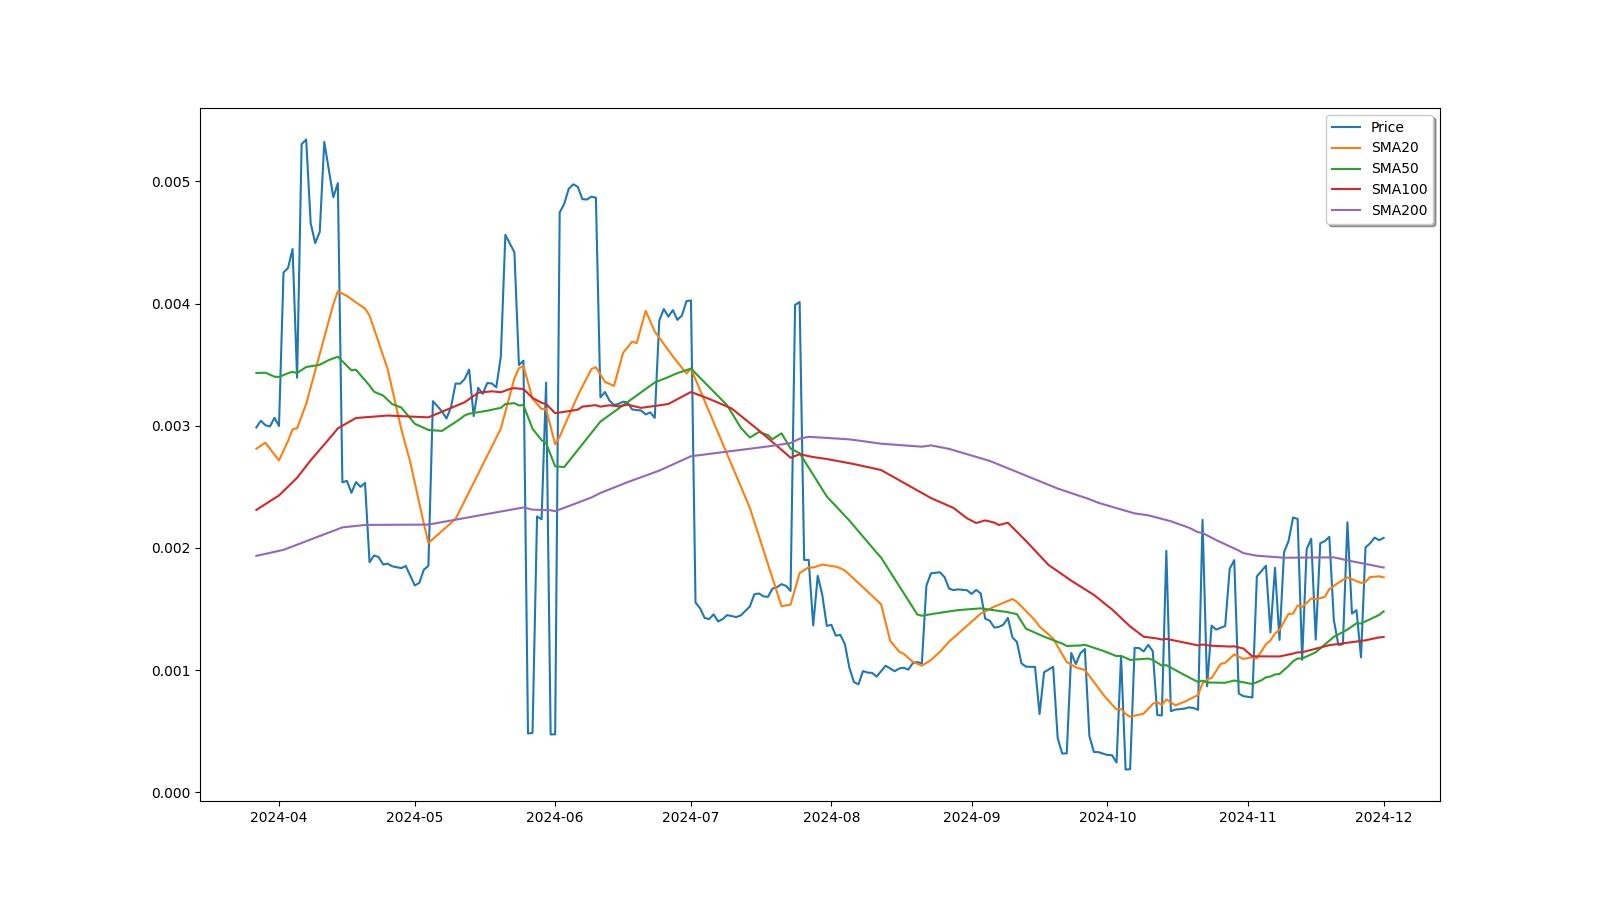Click the 0.001 y-axis label
Image resolution: width=1600 pixels, height=900 pixels.
tap(170, 671)
